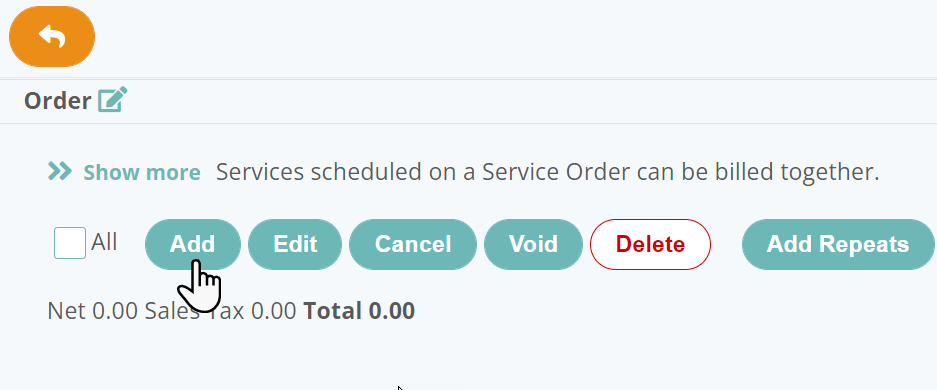This screenshot has height=390, width=937.
Task: Click the bold Total 0.00 amount
Action: click(359, 311)
